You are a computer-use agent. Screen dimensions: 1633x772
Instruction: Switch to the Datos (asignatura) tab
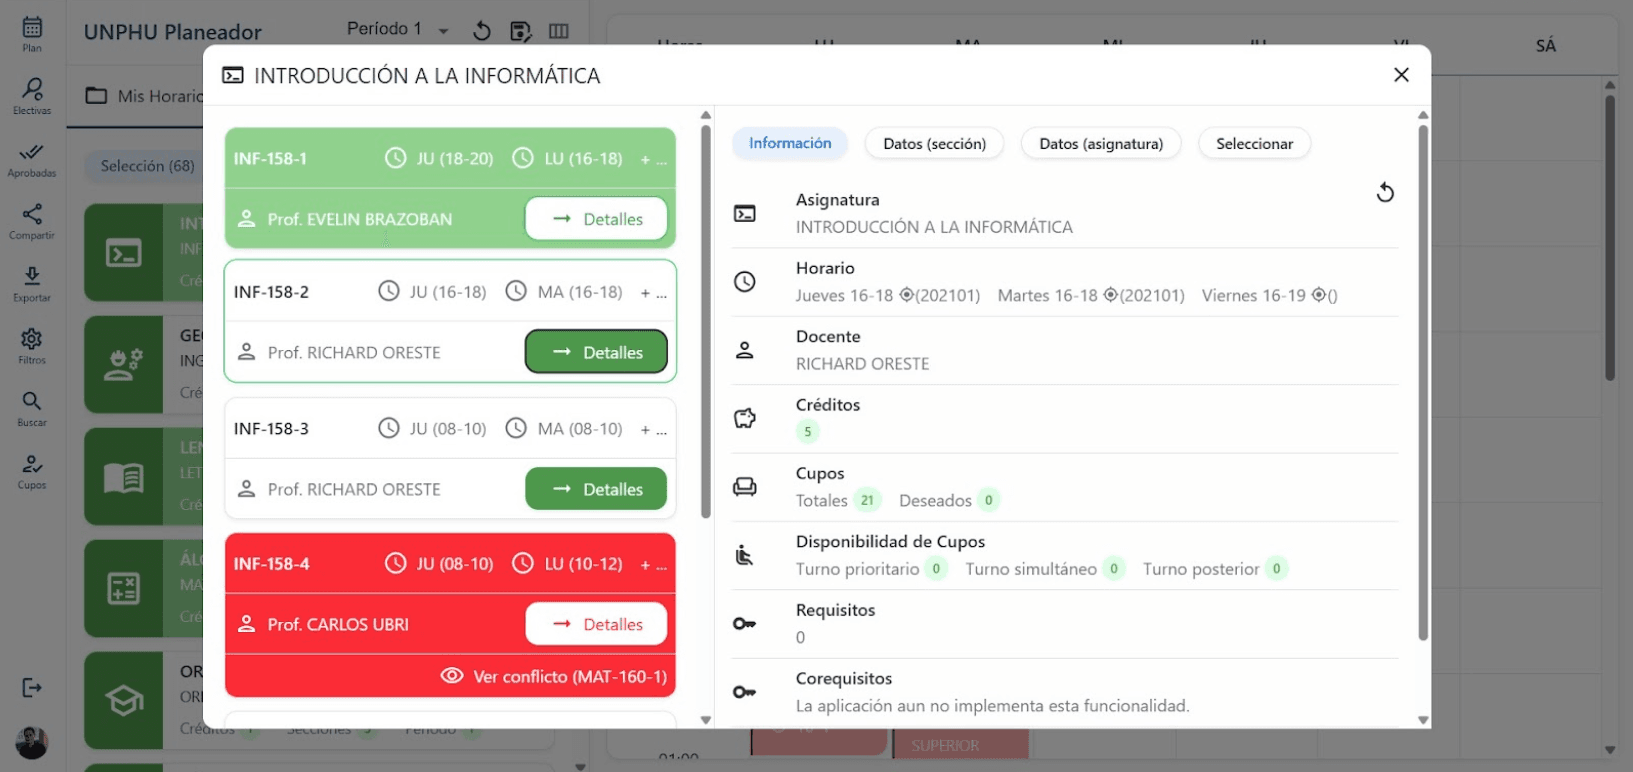1101,143
